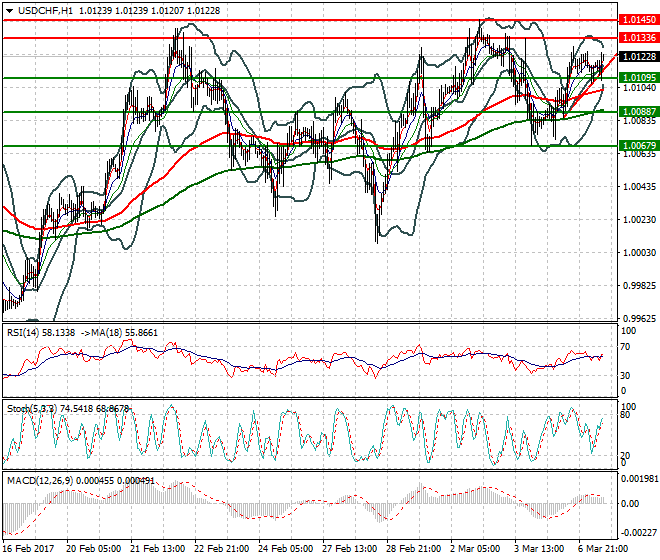Click the Stochastic 80 level scale value
660x560 pixels.
(x=628, y=415)
